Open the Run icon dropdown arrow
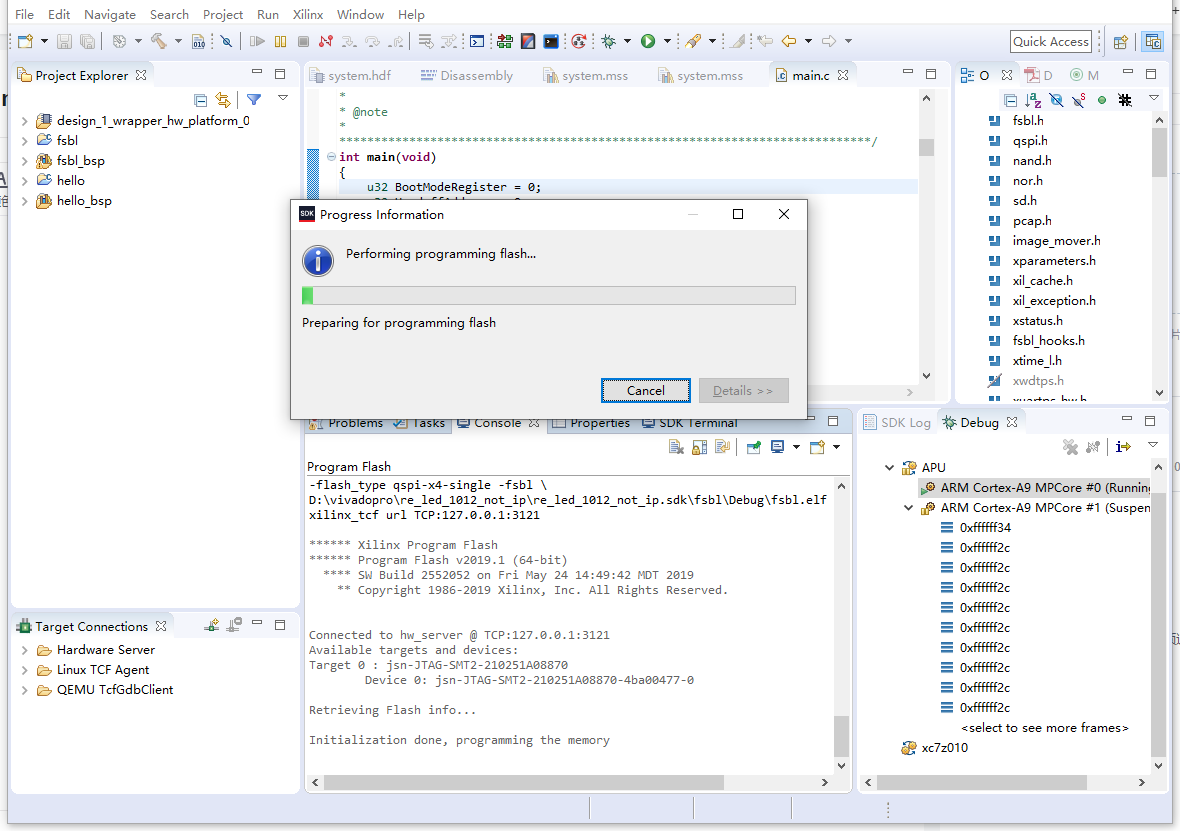1180x831 pixels. 667,41
